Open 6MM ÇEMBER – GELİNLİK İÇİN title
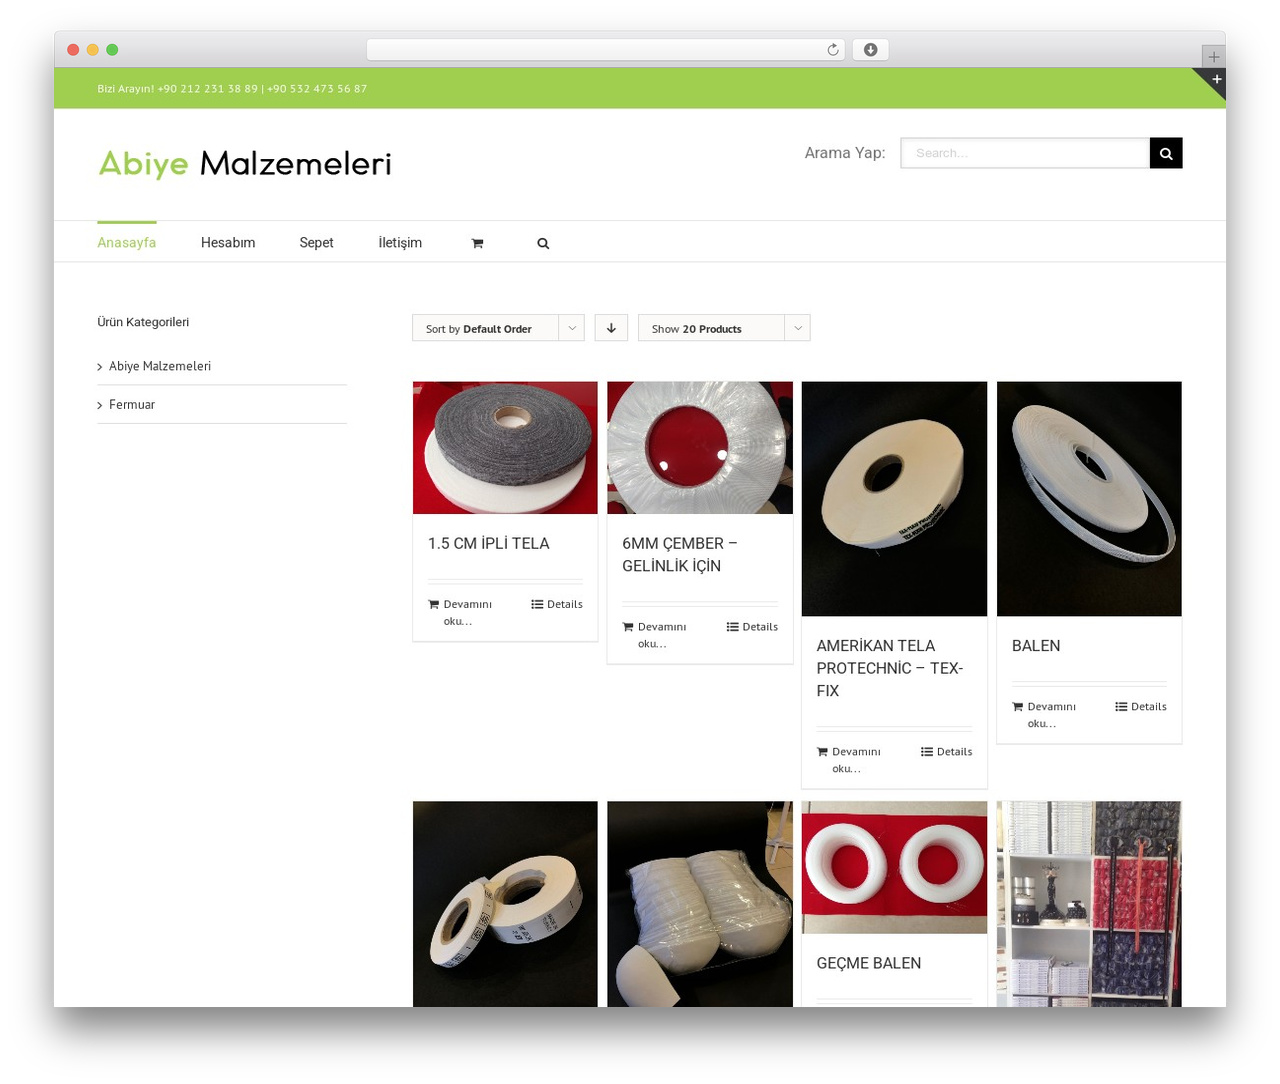Viewport: 1280px width, 1084px height. 680,554
